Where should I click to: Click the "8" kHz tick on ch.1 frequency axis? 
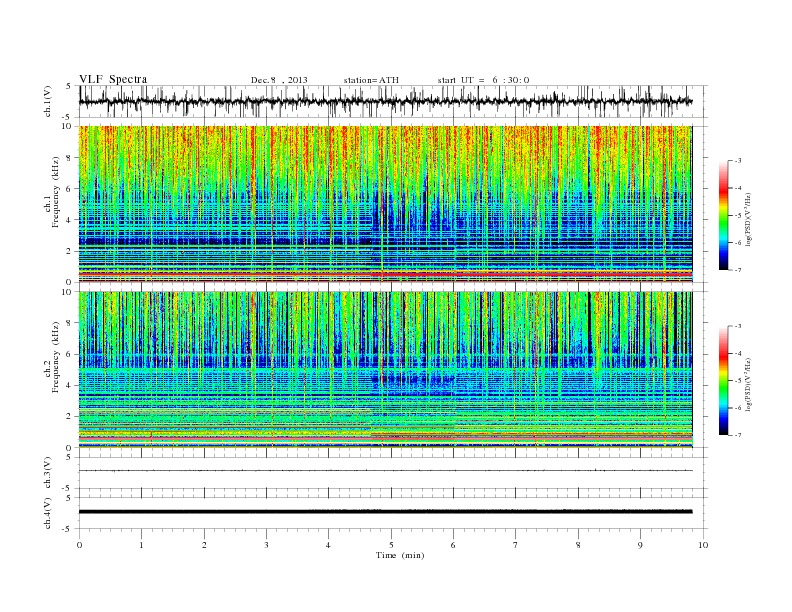[x=70, y=158]
